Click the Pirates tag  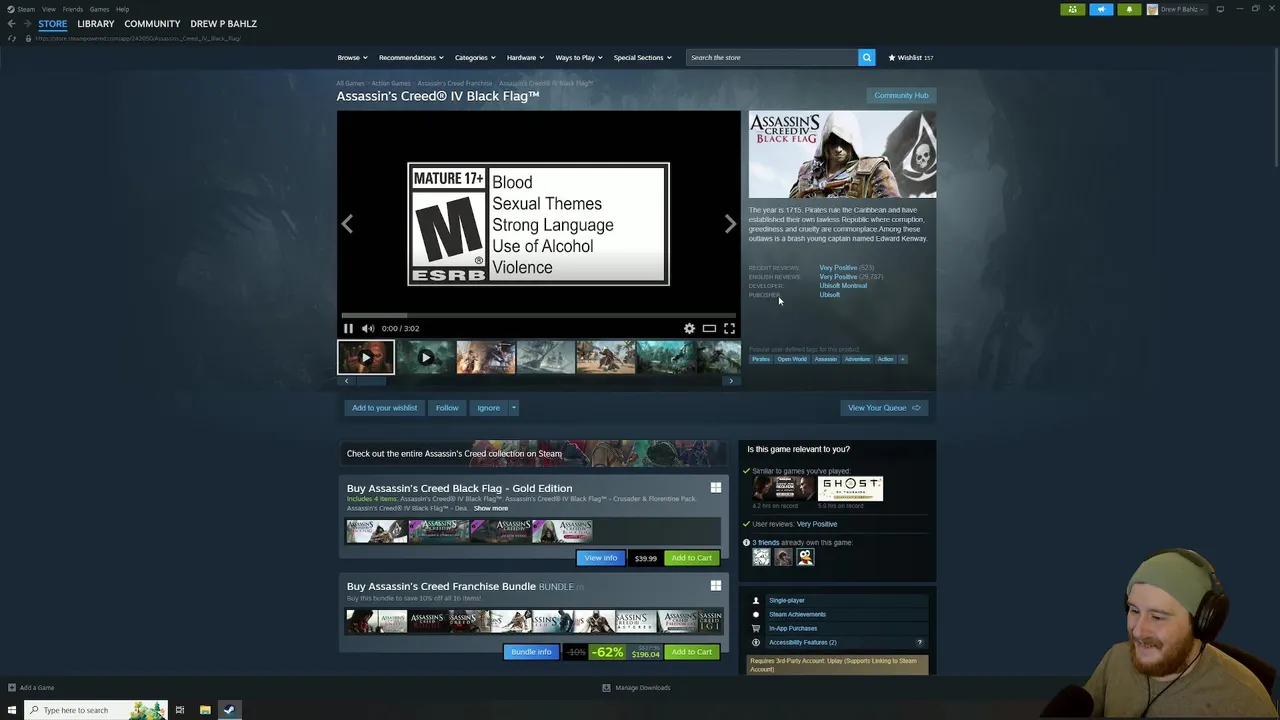761,359
